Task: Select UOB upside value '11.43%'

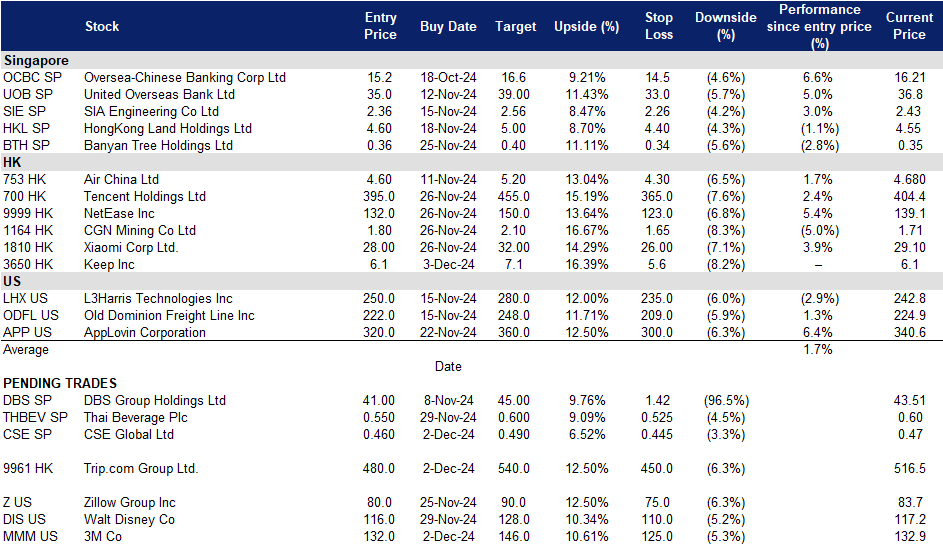Action: 586,94
